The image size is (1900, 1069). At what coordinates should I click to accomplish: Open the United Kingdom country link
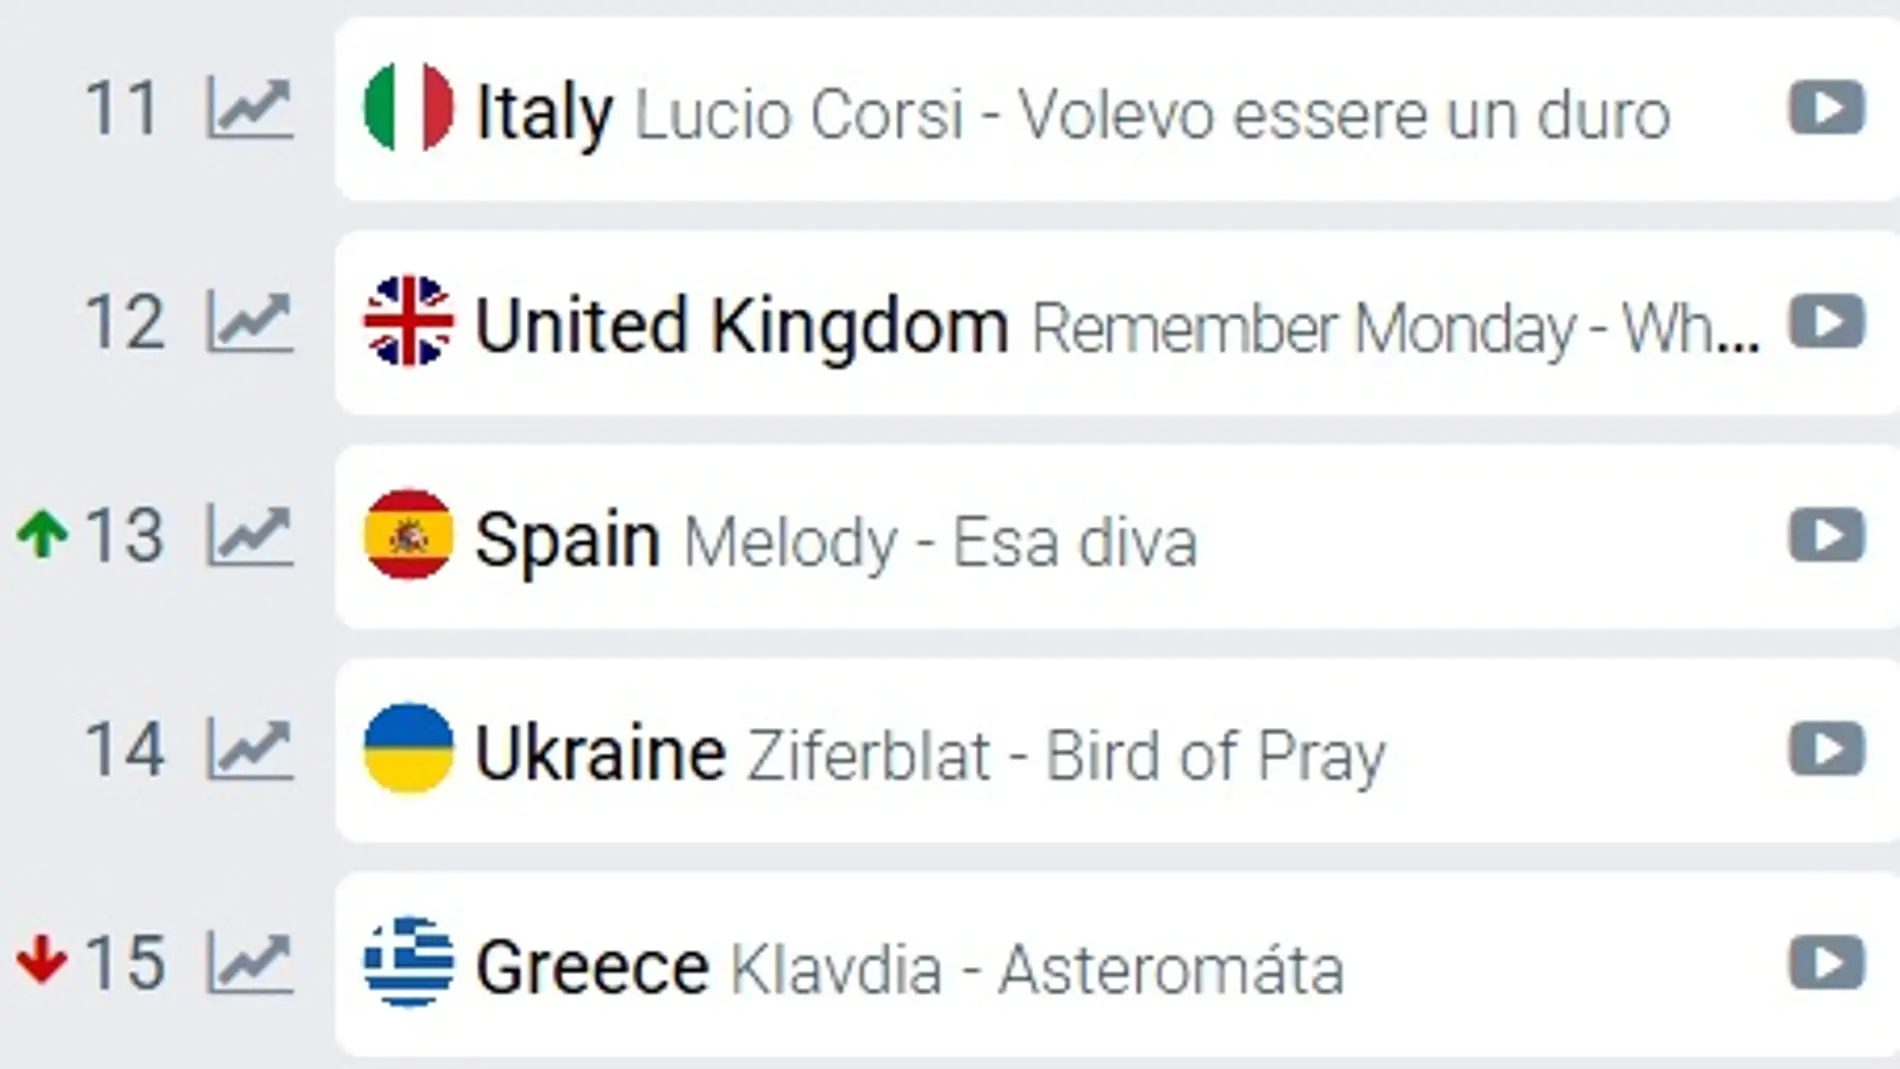pos(741,326)
